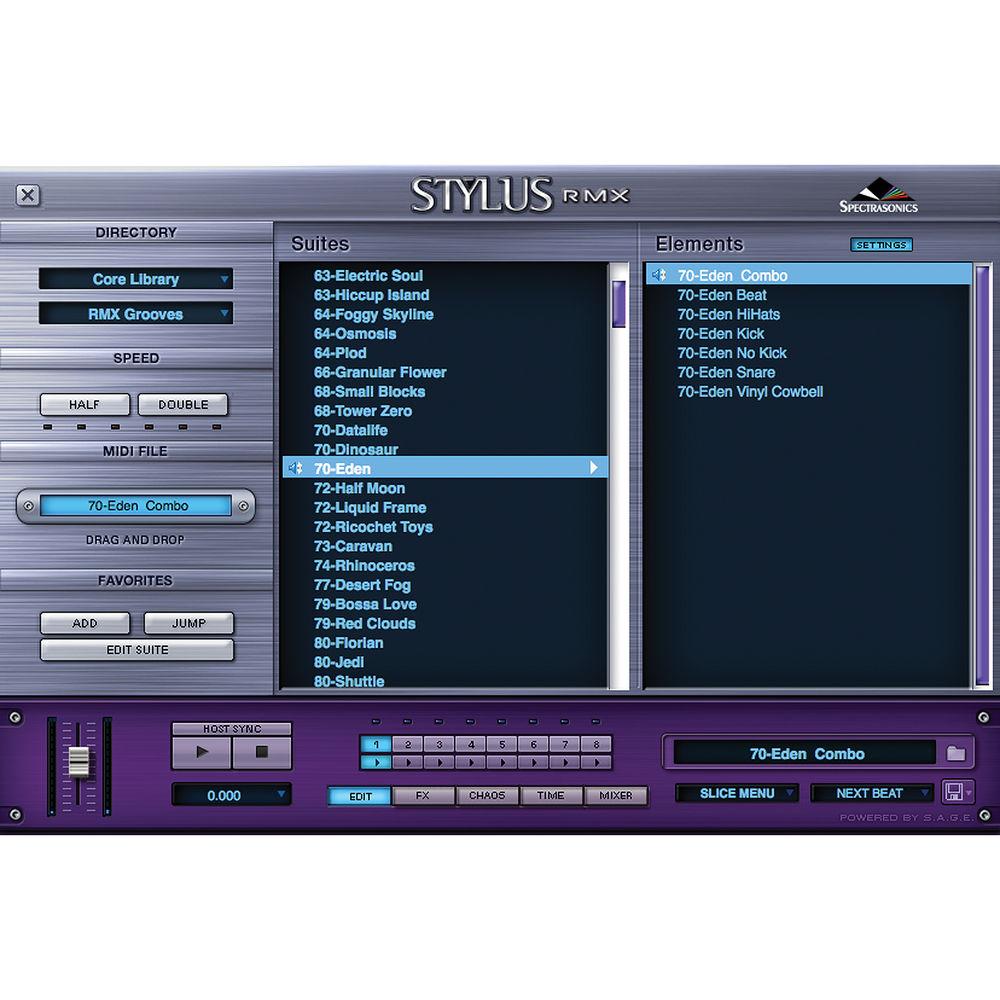Toggle the DOUBLE speed button

[183, 405]
